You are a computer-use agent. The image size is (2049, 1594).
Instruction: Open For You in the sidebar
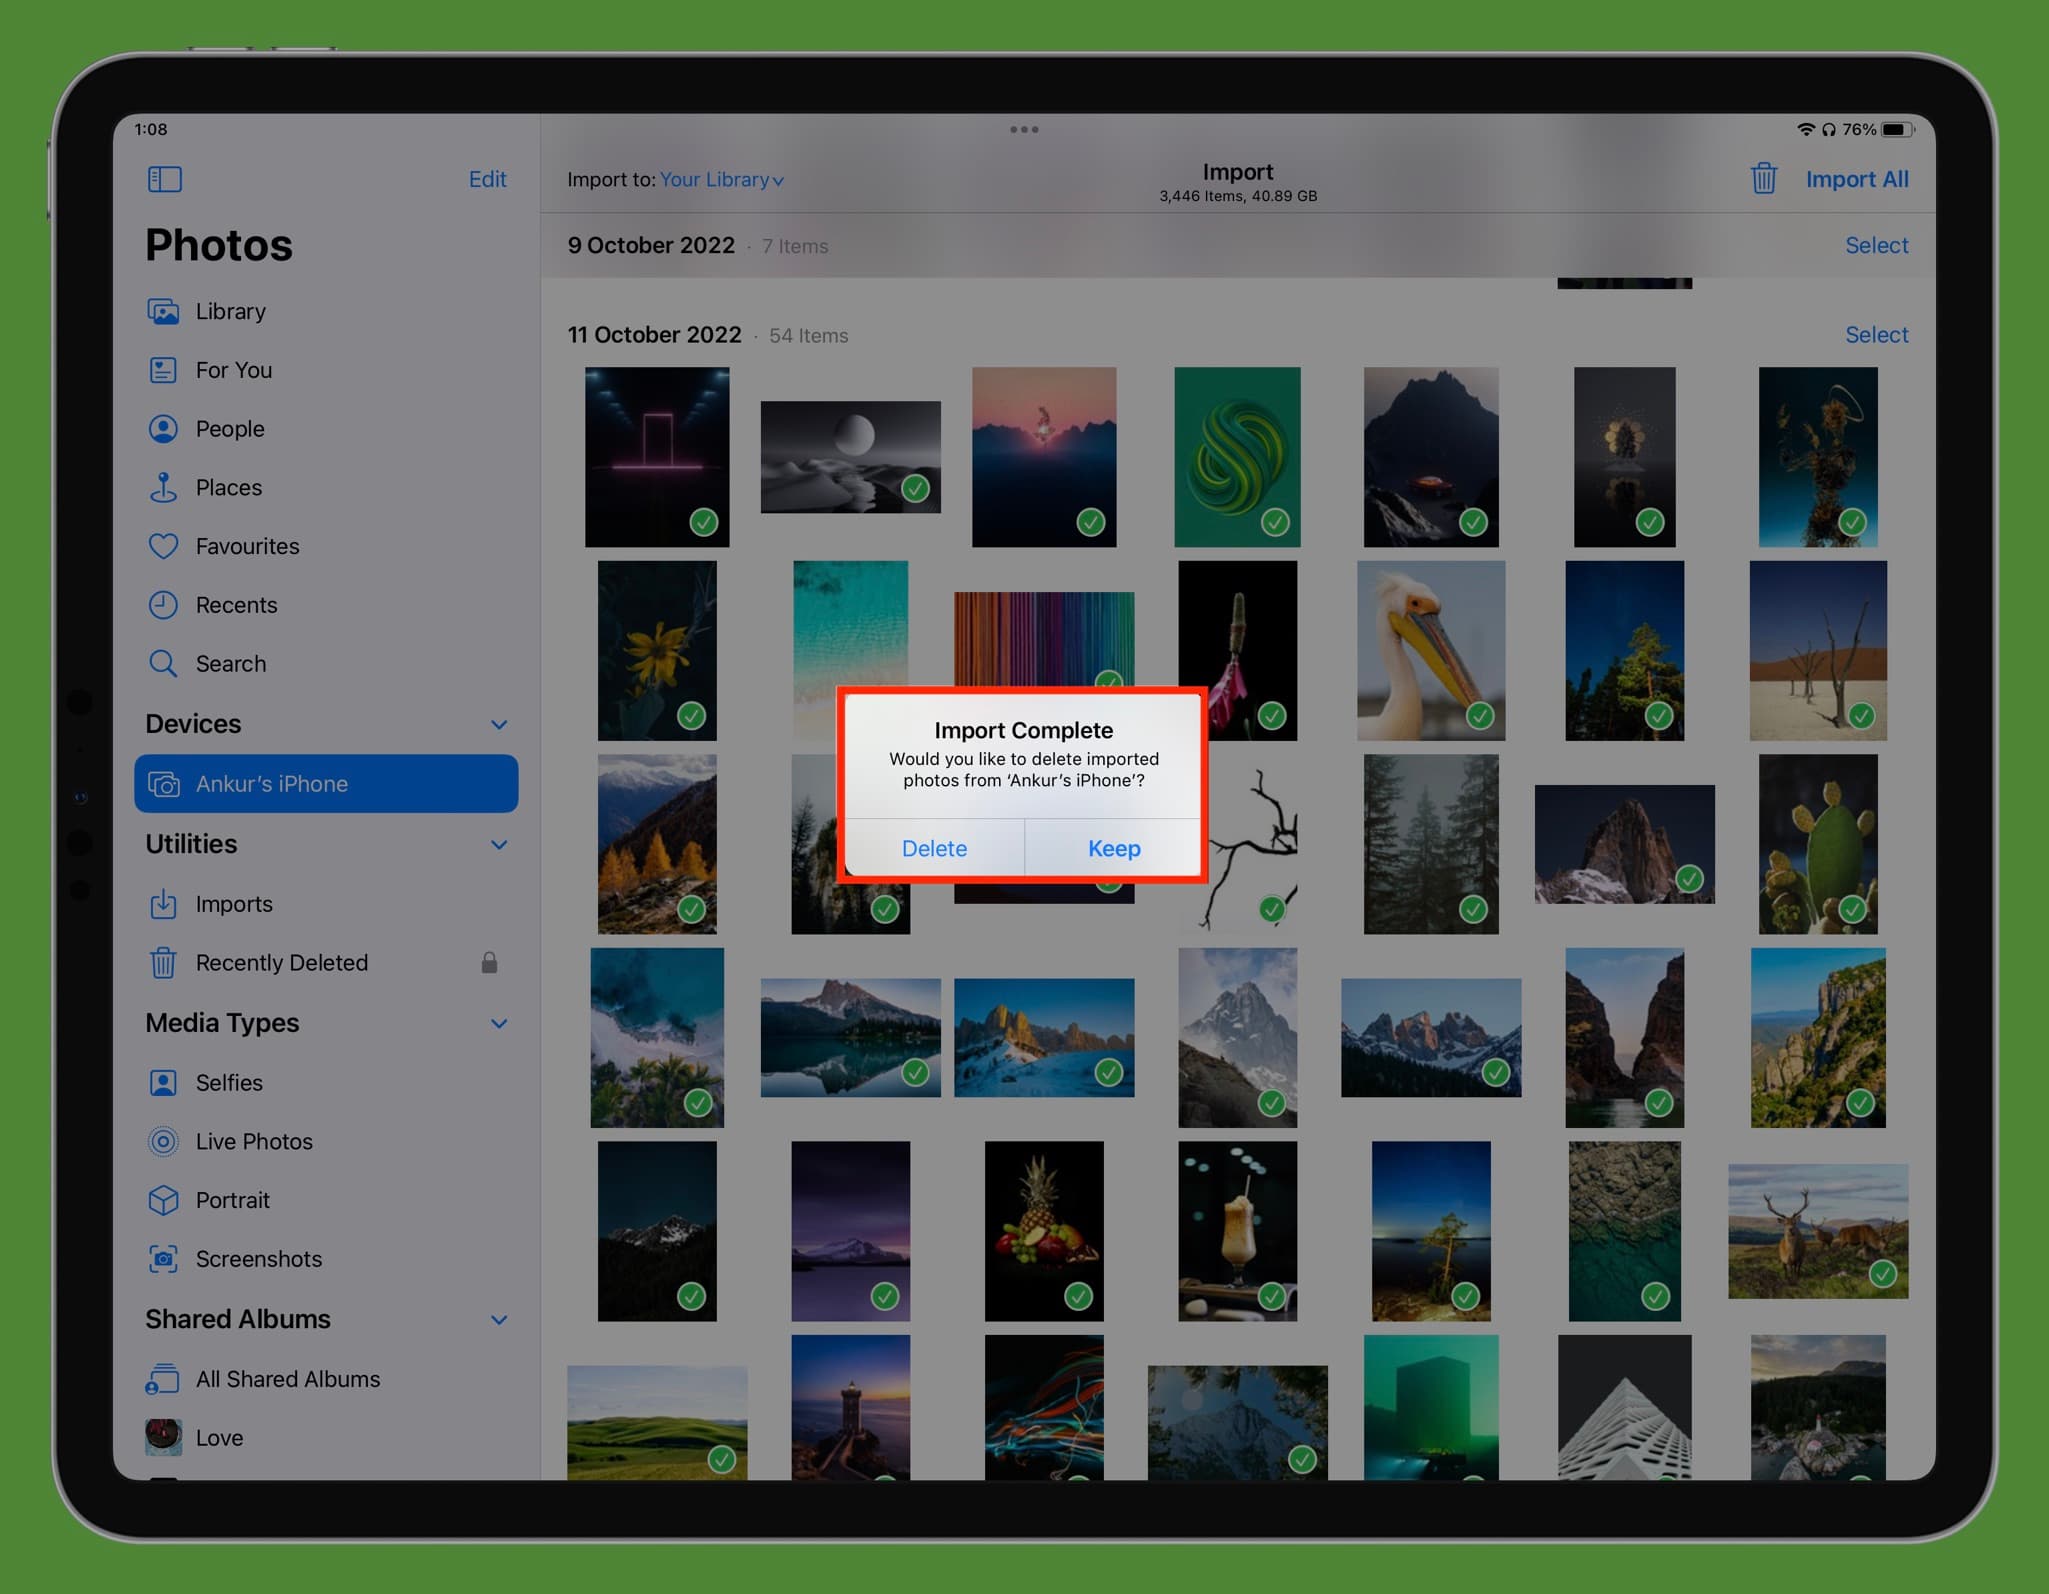326,370
